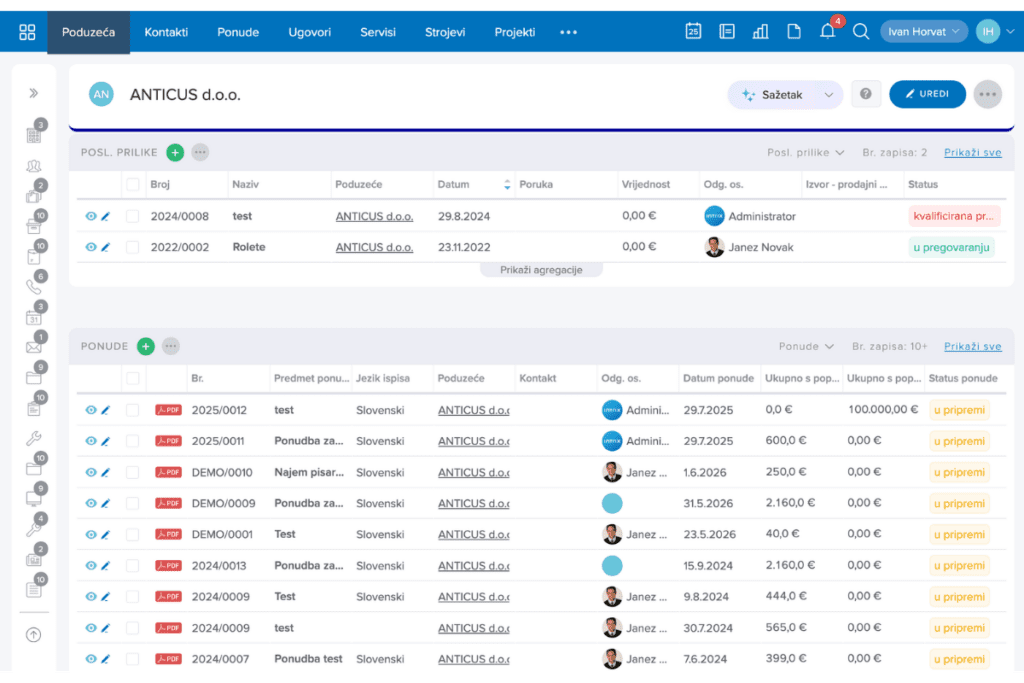Open the notifications bell
Screen dimensions: 1024x683
(x=827, y=31)
